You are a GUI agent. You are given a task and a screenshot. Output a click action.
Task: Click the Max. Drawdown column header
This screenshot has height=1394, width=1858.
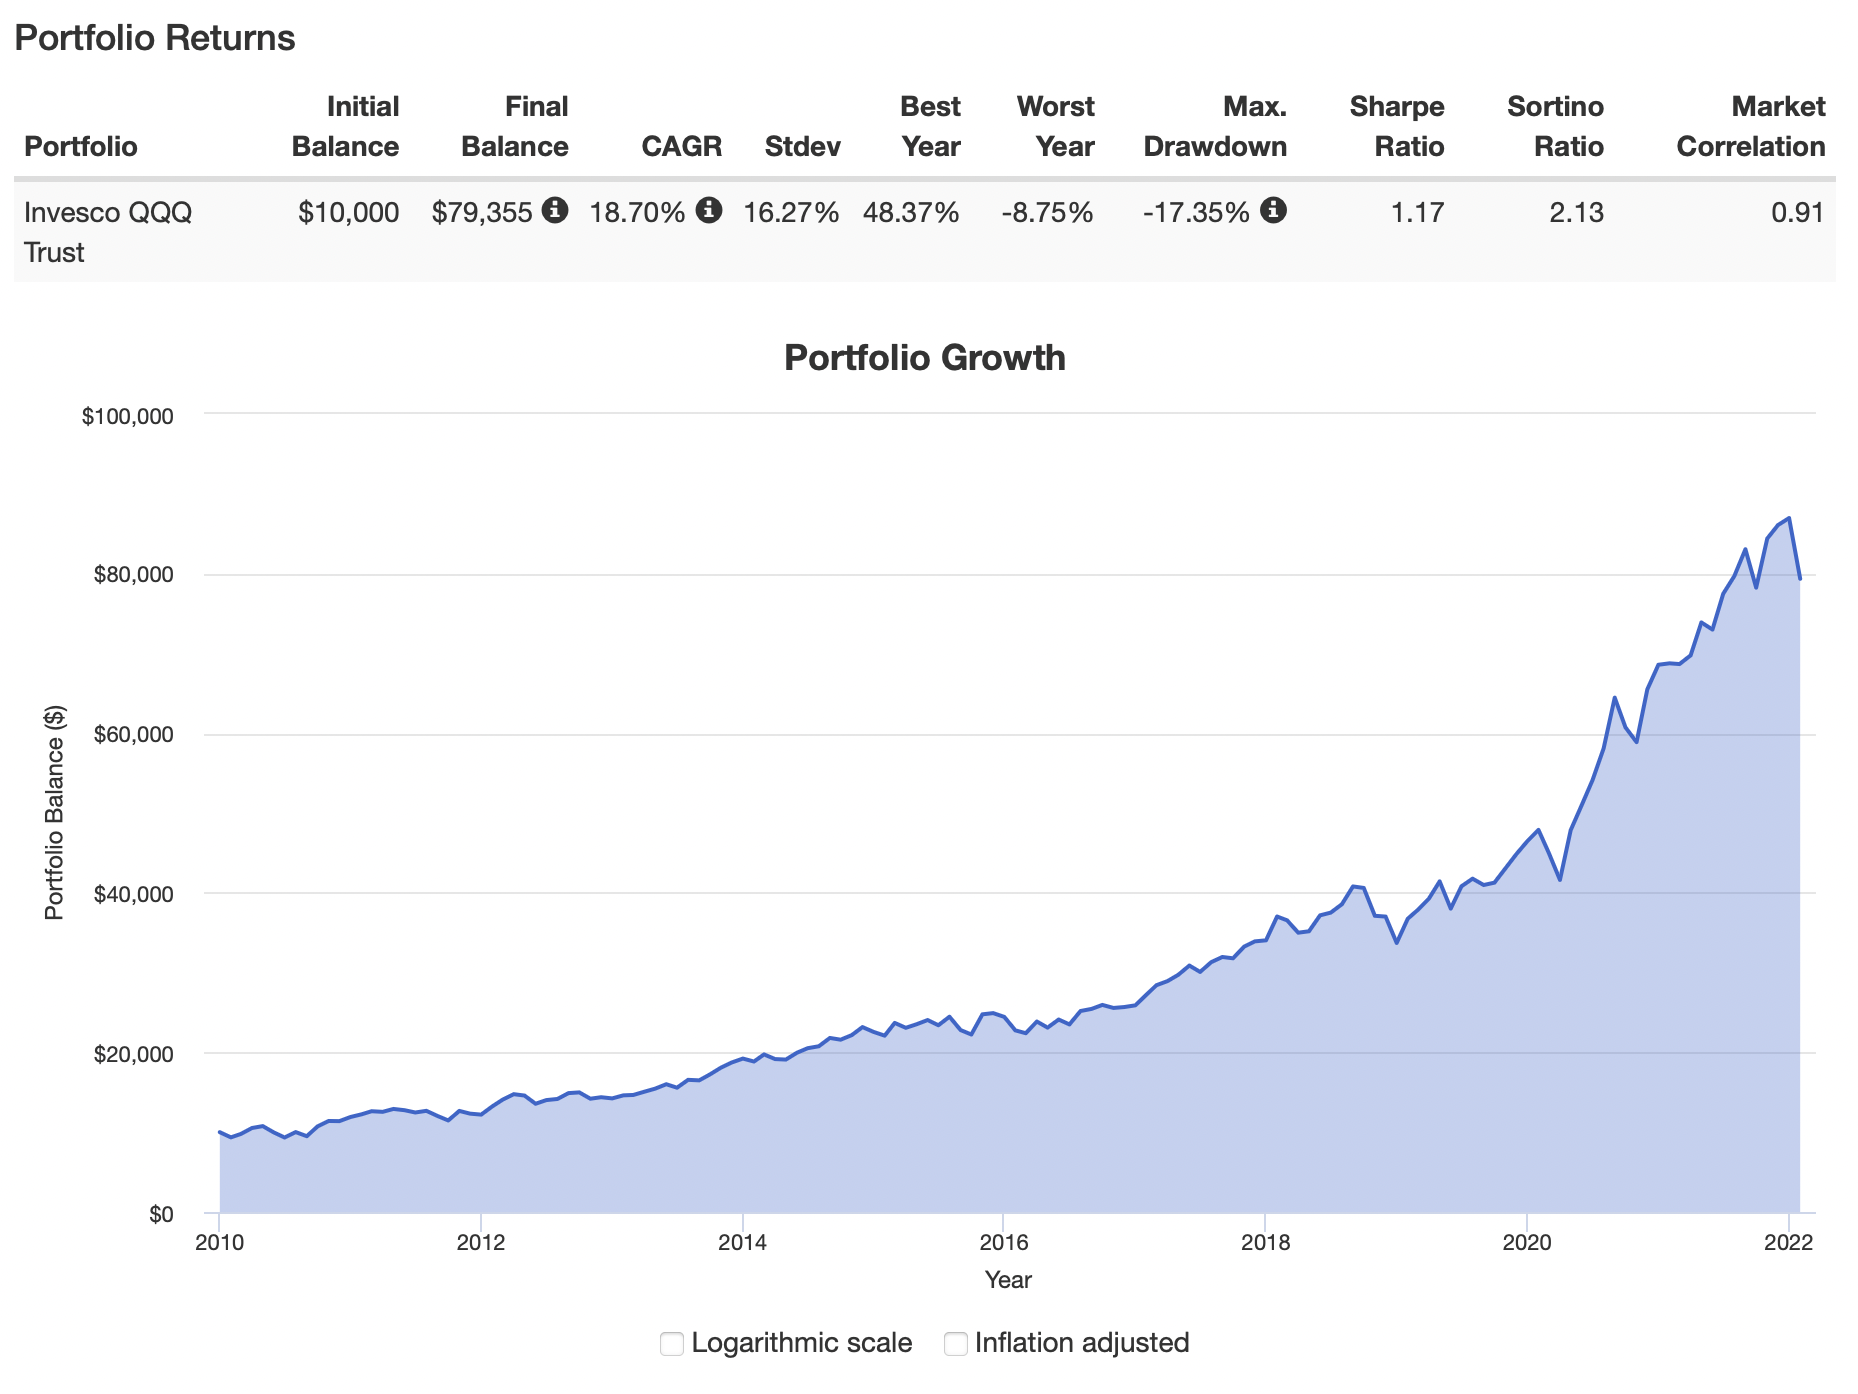(1215, 127)
